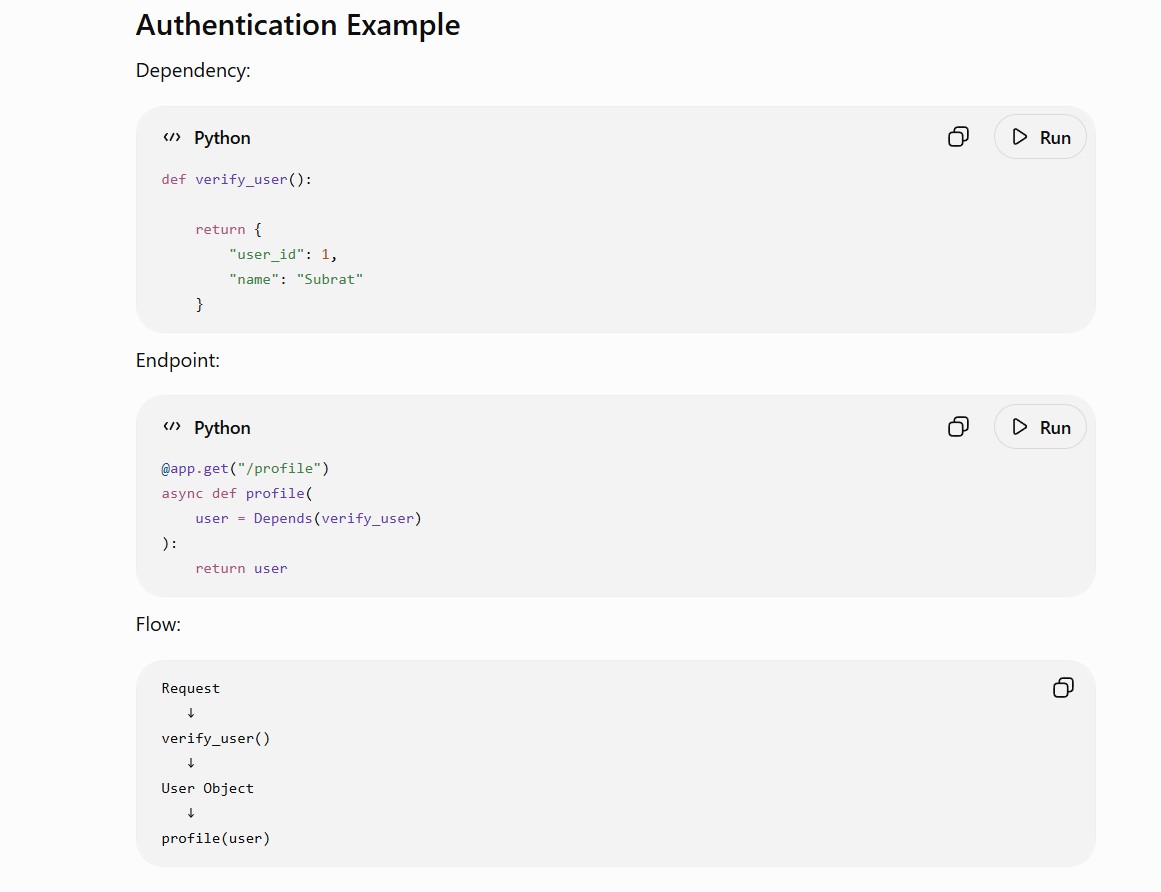Viewport: 1161px width, 892px height.
Task: Click the Request line in the flow block
Action: [190, 688]
